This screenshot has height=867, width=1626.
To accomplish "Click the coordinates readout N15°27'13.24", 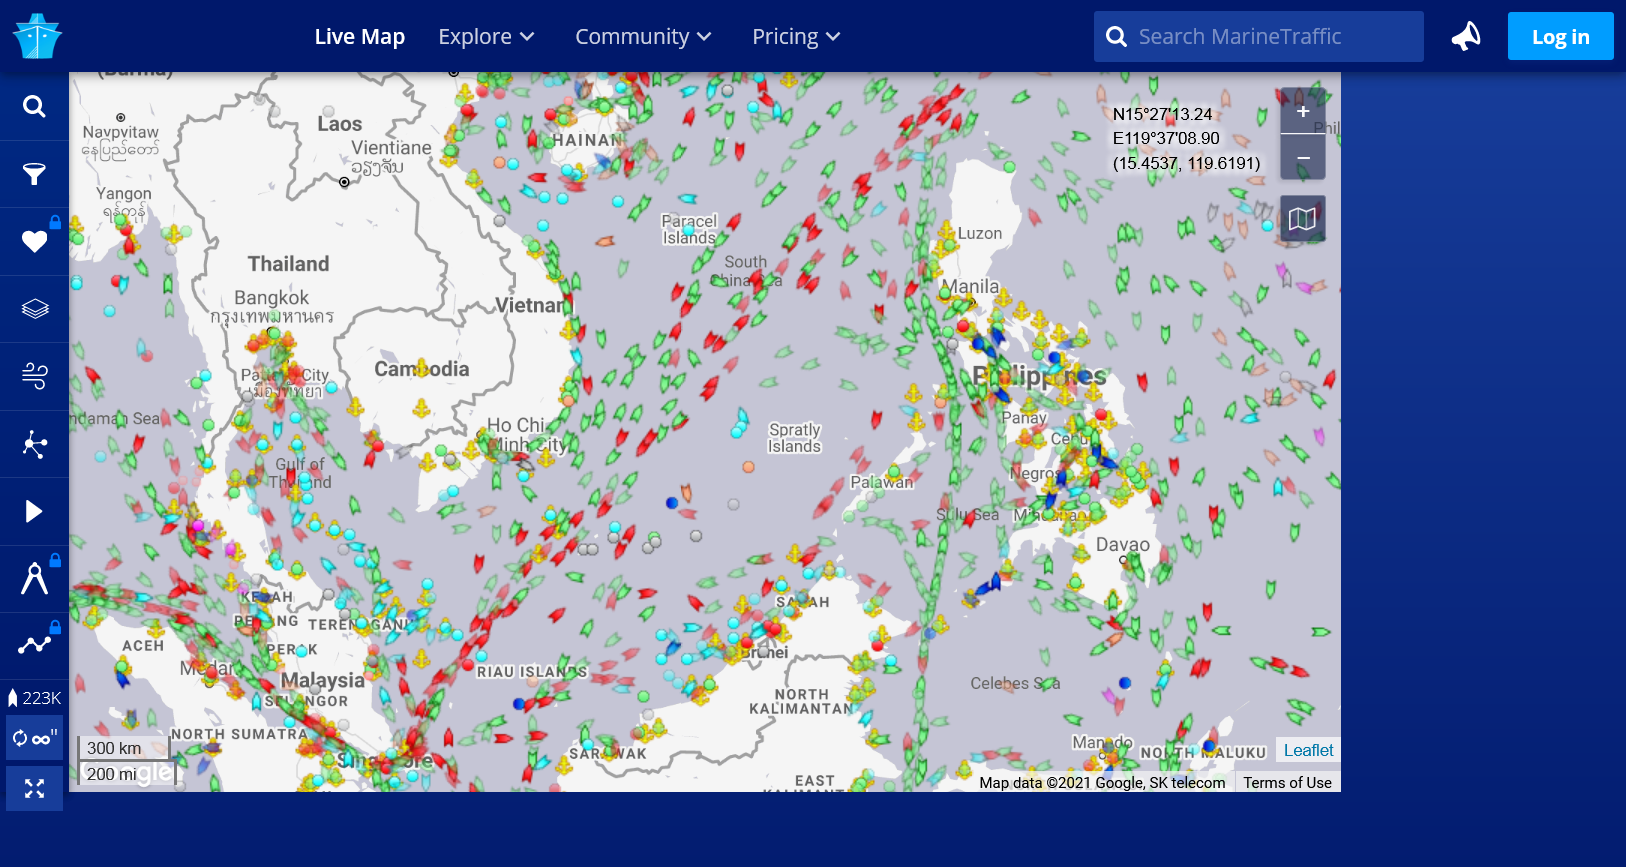I will pos(1162,114).
